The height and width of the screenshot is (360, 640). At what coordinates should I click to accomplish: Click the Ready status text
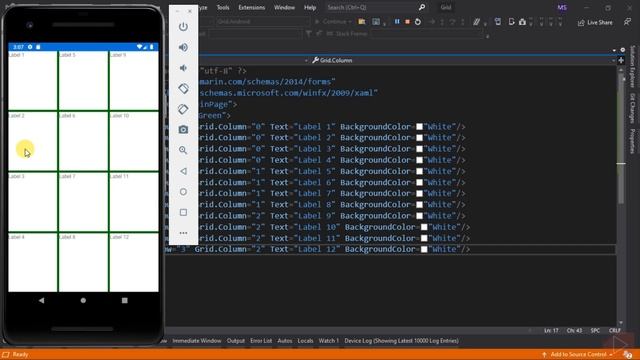tap(20, 355)
